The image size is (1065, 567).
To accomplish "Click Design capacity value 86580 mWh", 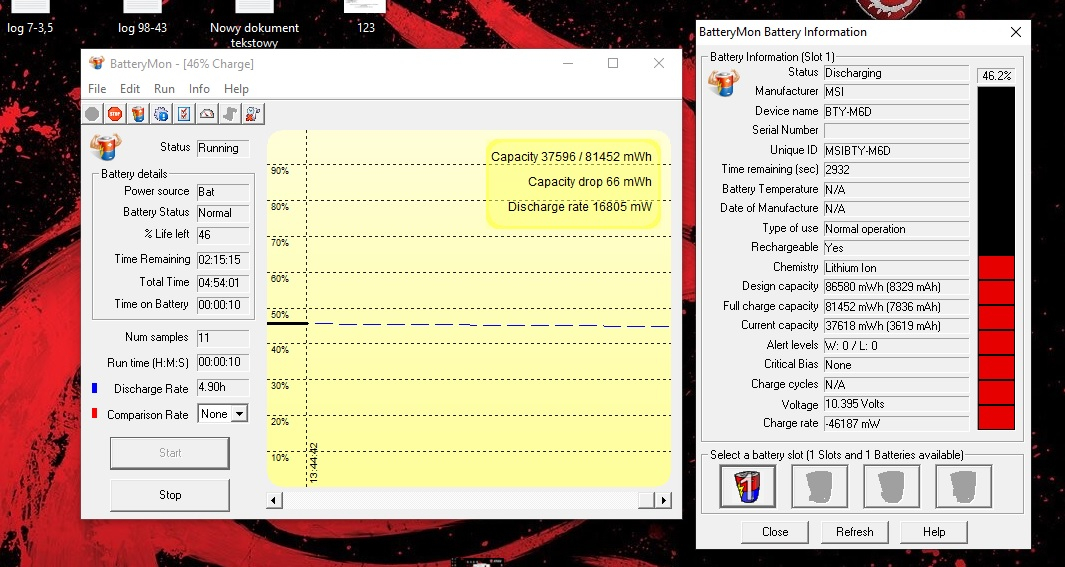I will [x=896, y=287].
